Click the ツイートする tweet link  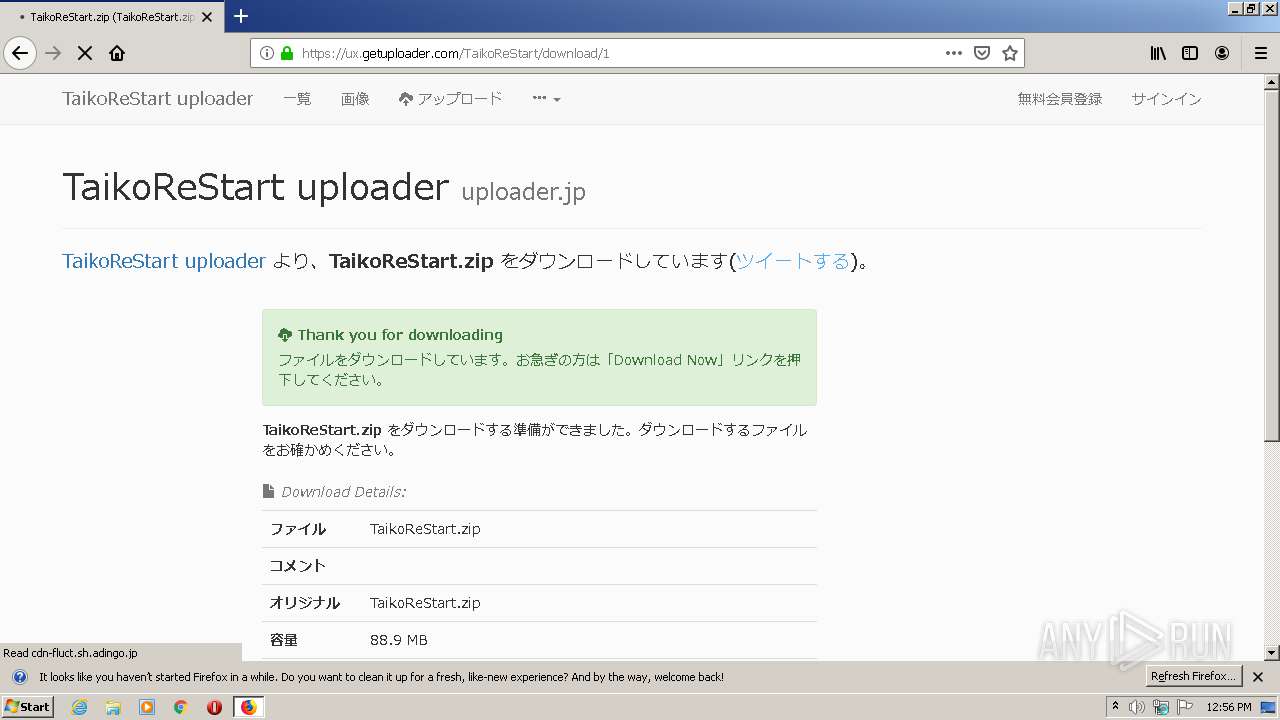[x=793, y=261]
